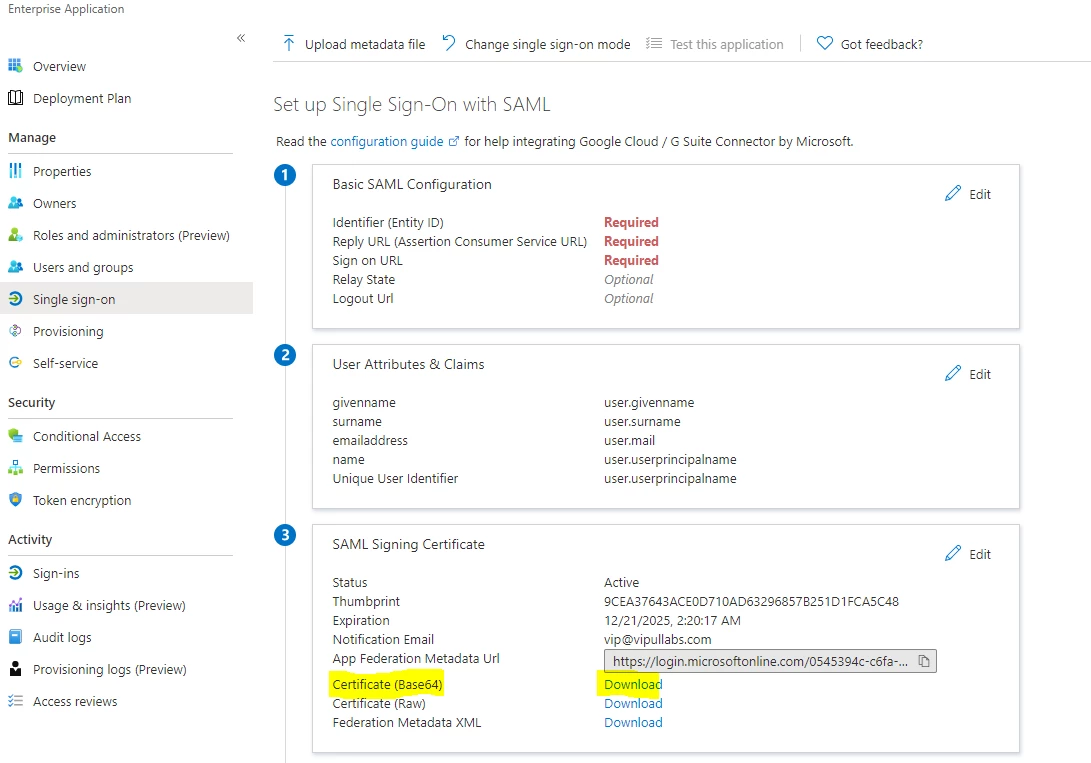Click the Audit logs icon
The height and width of the screenshot is (763, 1091).
point(15,637)
